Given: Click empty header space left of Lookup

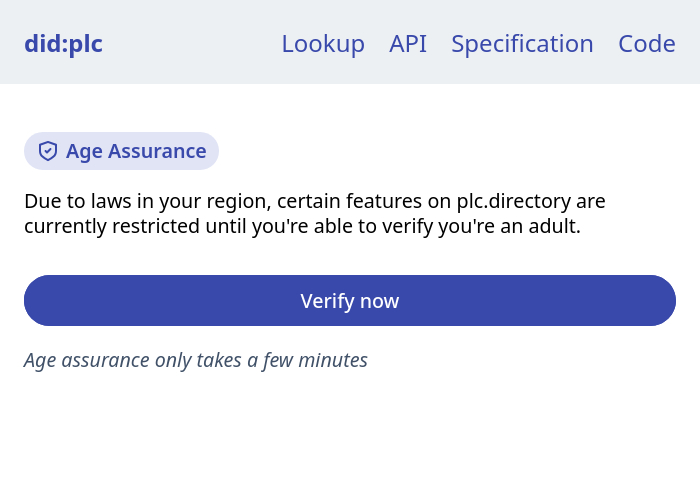Looking at the screenshot, I should pos(190,44).
